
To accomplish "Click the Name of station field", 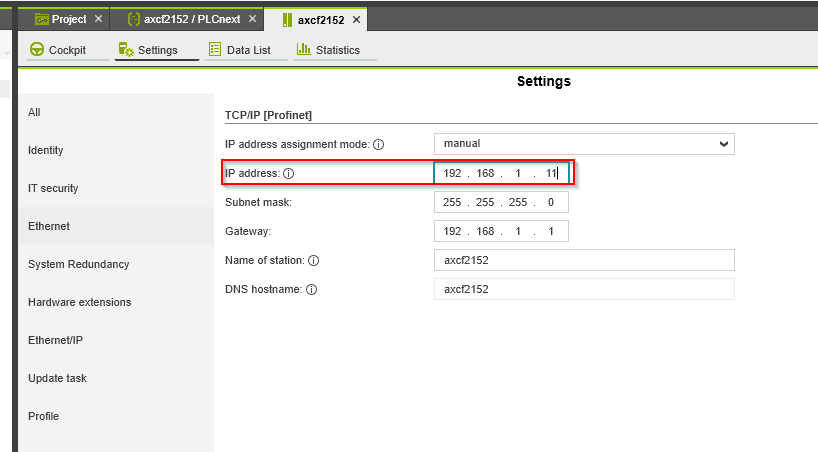I will [x=584, y=260].
